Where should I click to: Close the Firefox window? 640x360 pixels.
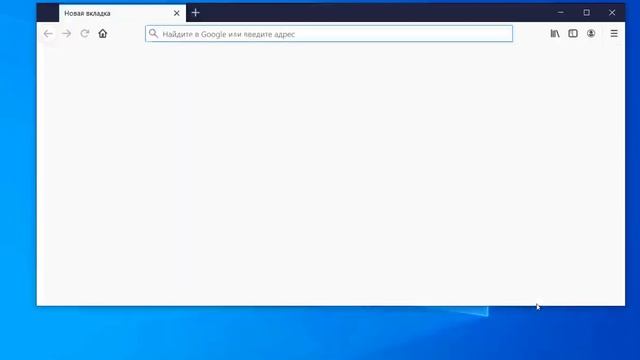point(612,13)
